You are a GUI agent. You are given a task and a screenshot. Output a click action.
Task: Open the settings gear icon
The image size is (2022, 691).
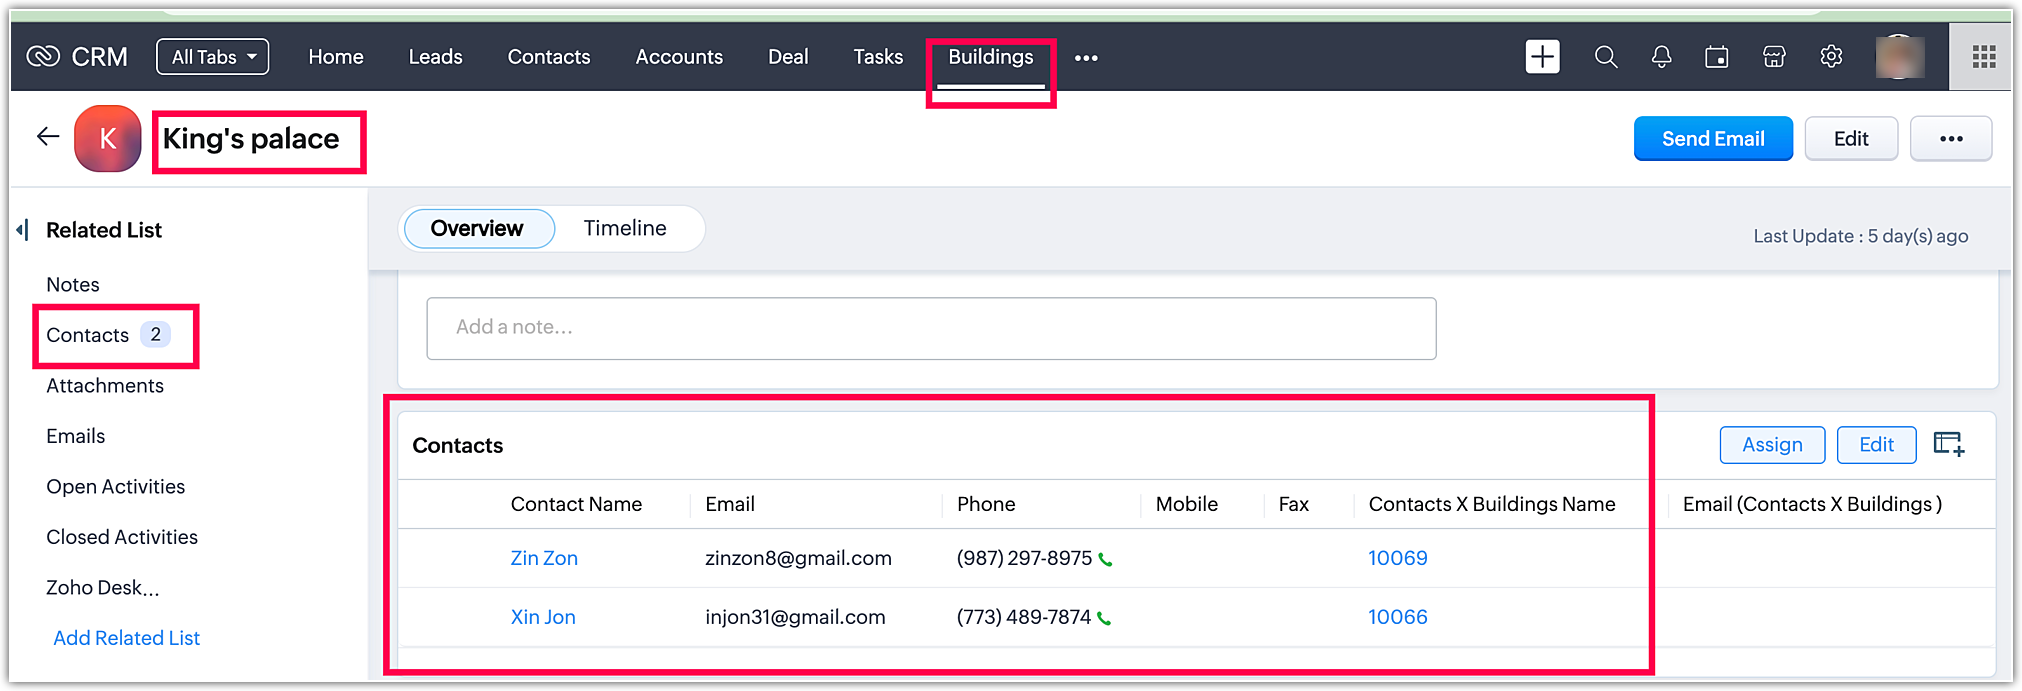tap(1831, 57)
